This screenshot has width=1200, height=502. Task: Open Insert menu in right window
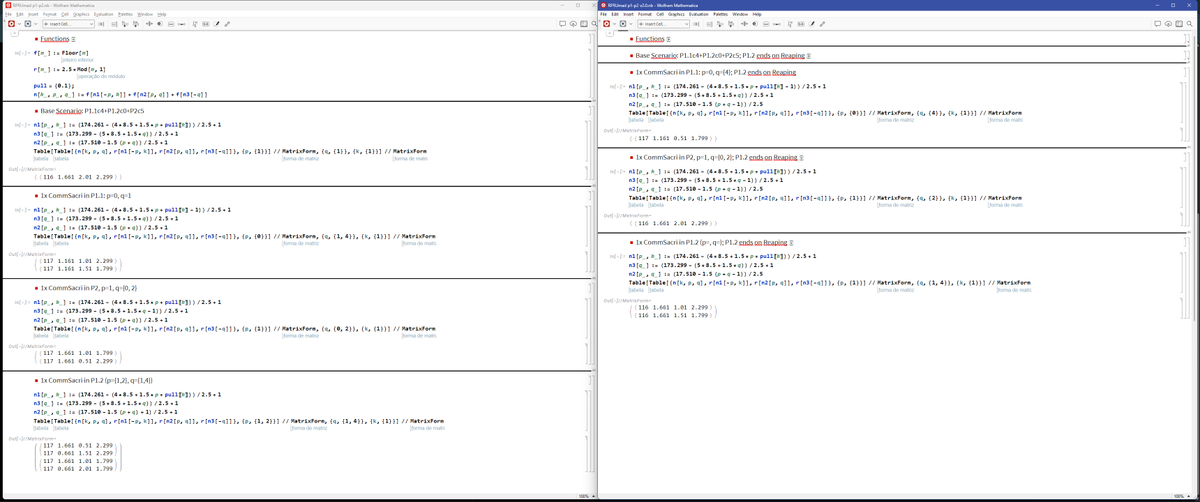[628, 14]
